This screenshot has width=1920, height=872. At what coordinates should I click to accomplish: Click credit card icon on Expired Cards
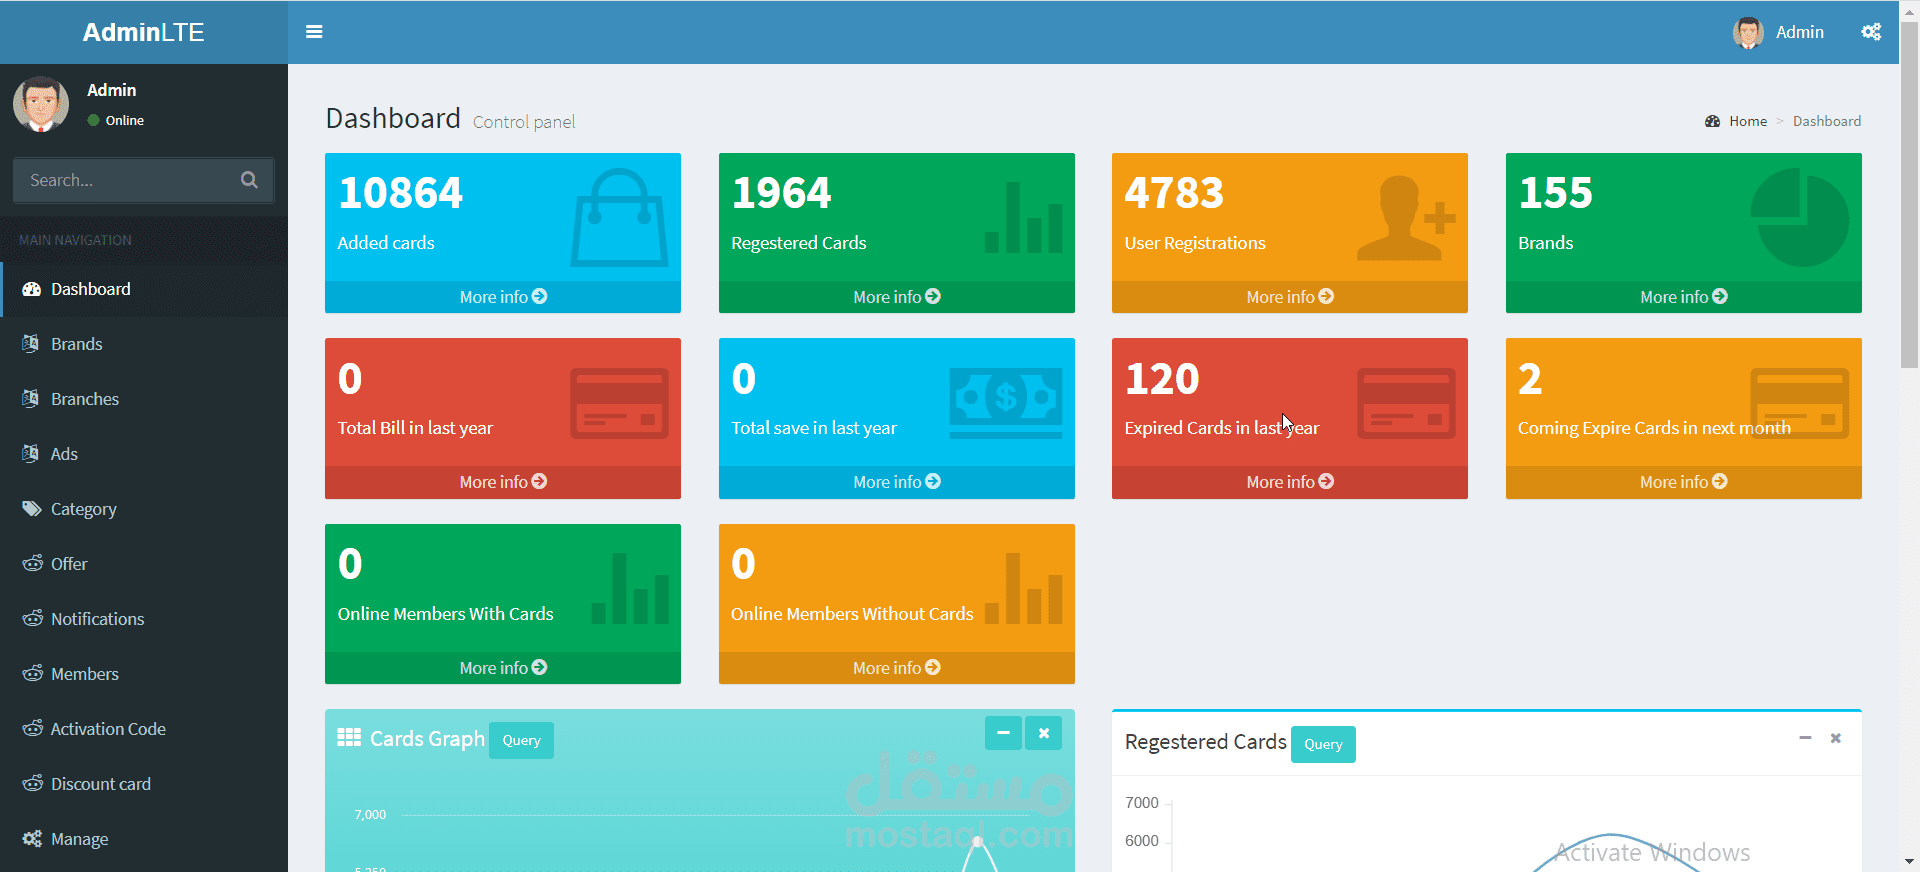point(1406,404)
